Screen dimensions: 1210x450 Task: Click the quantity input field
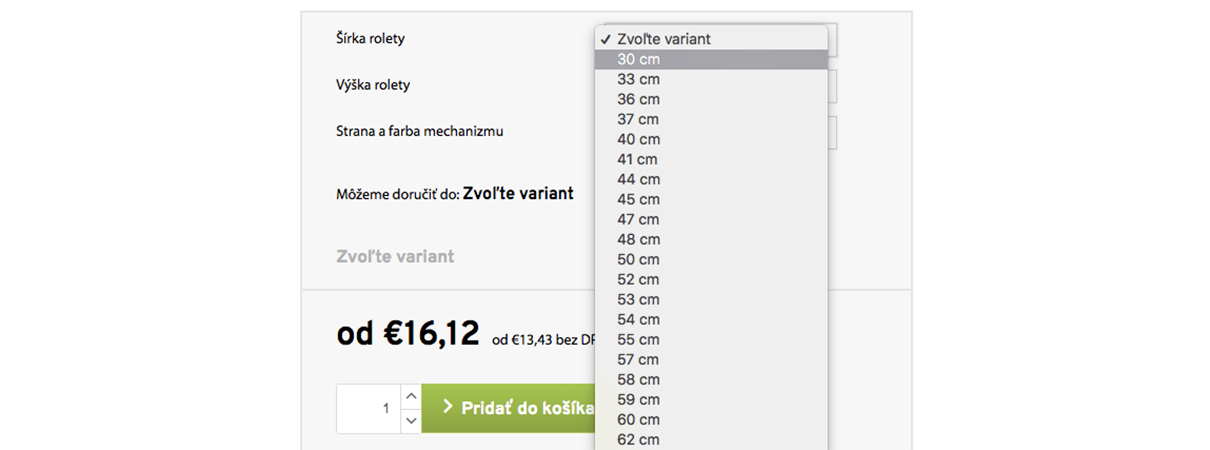(x=368, y=409)
